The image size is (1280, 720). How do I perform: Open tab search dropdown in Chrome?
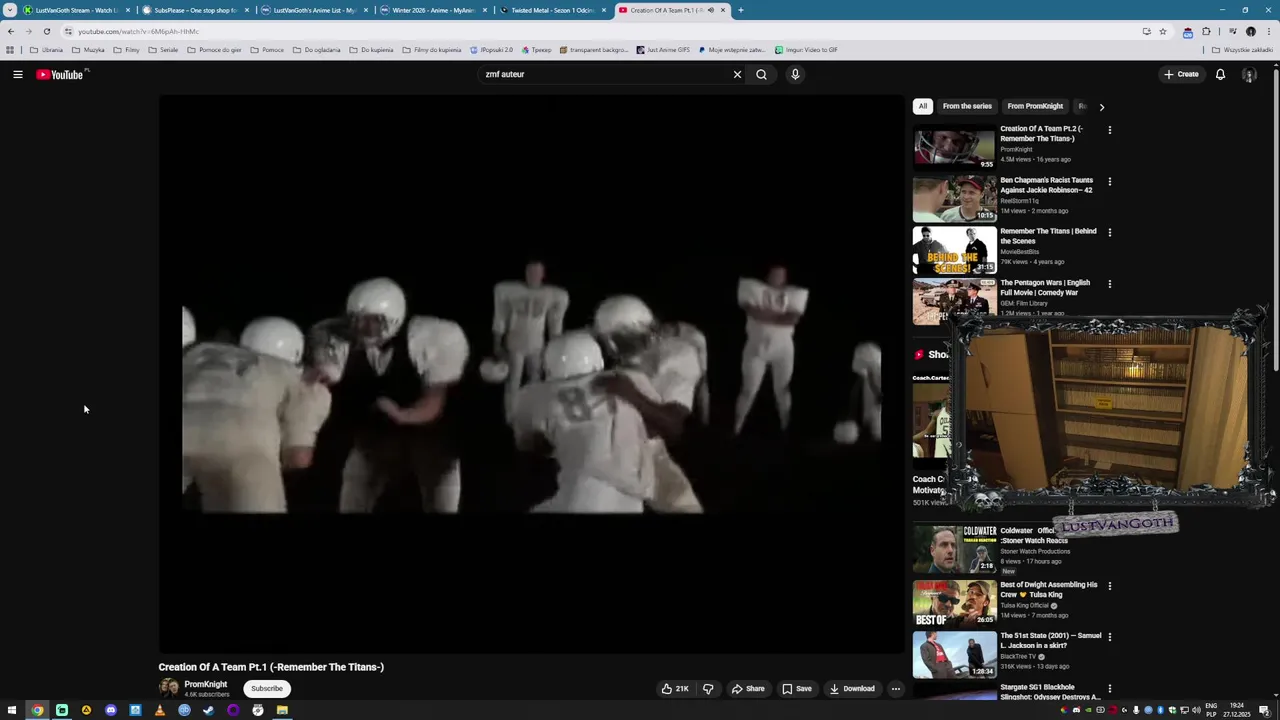click(10, 10)
